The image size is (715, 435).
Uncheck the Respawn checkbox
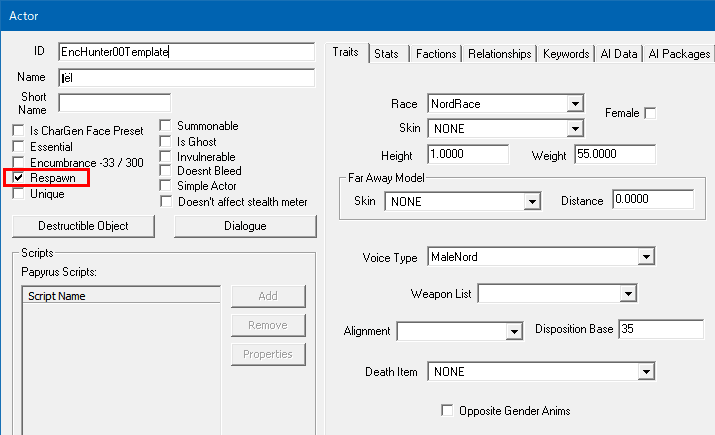(19, 177)
